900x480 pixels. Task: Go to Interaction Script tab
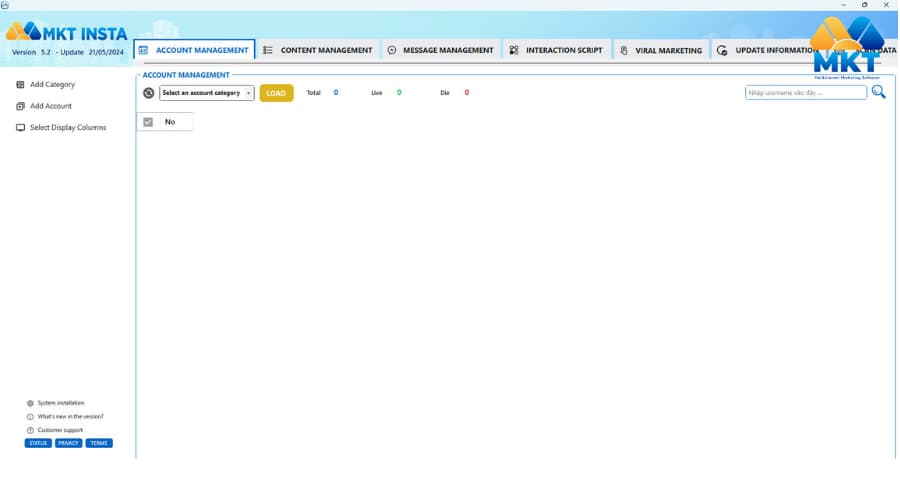(x=556, y=50)
